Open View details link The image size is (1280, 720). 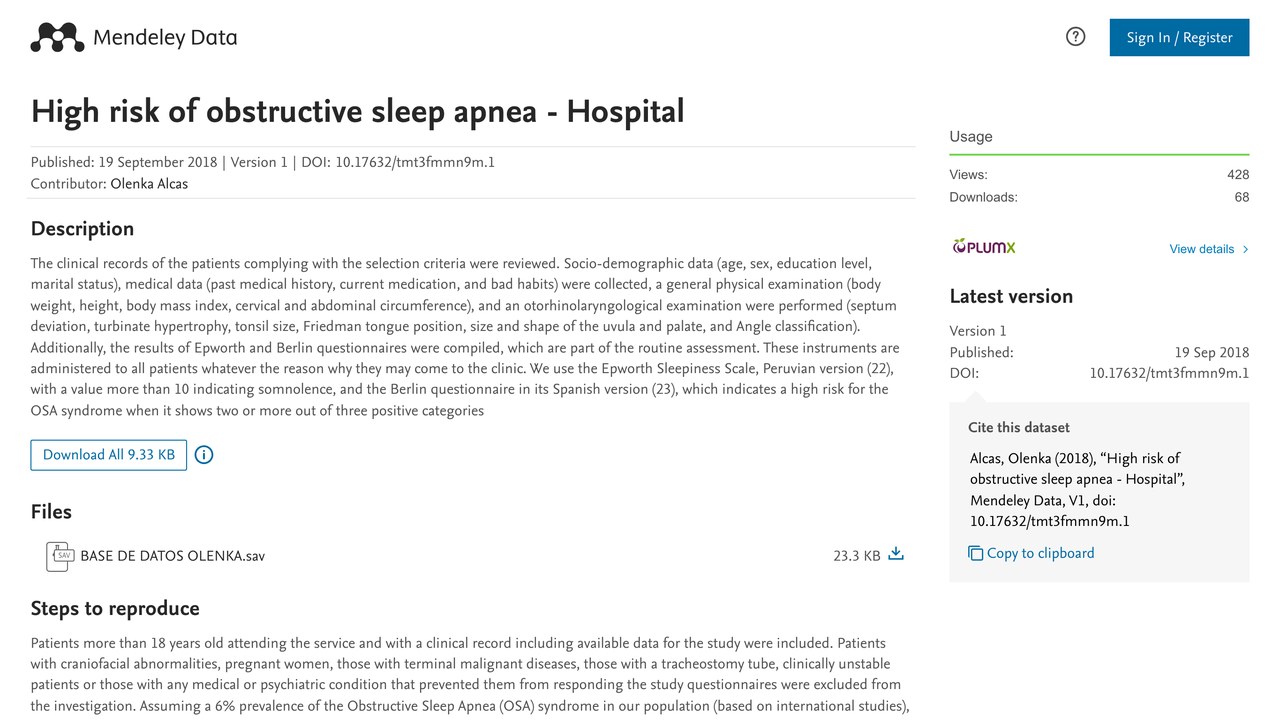click(x=1202, y=249)
